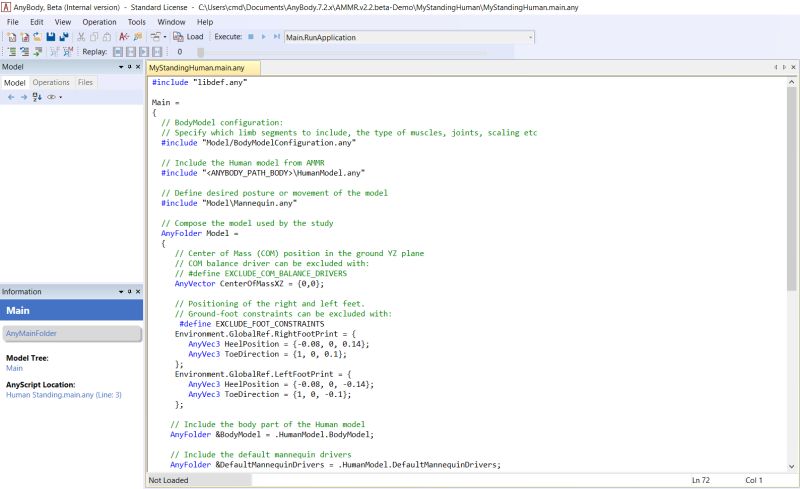The image size is (800, 489).
Task: Click the forward arrow in Model panel
Action: [23, 97]
